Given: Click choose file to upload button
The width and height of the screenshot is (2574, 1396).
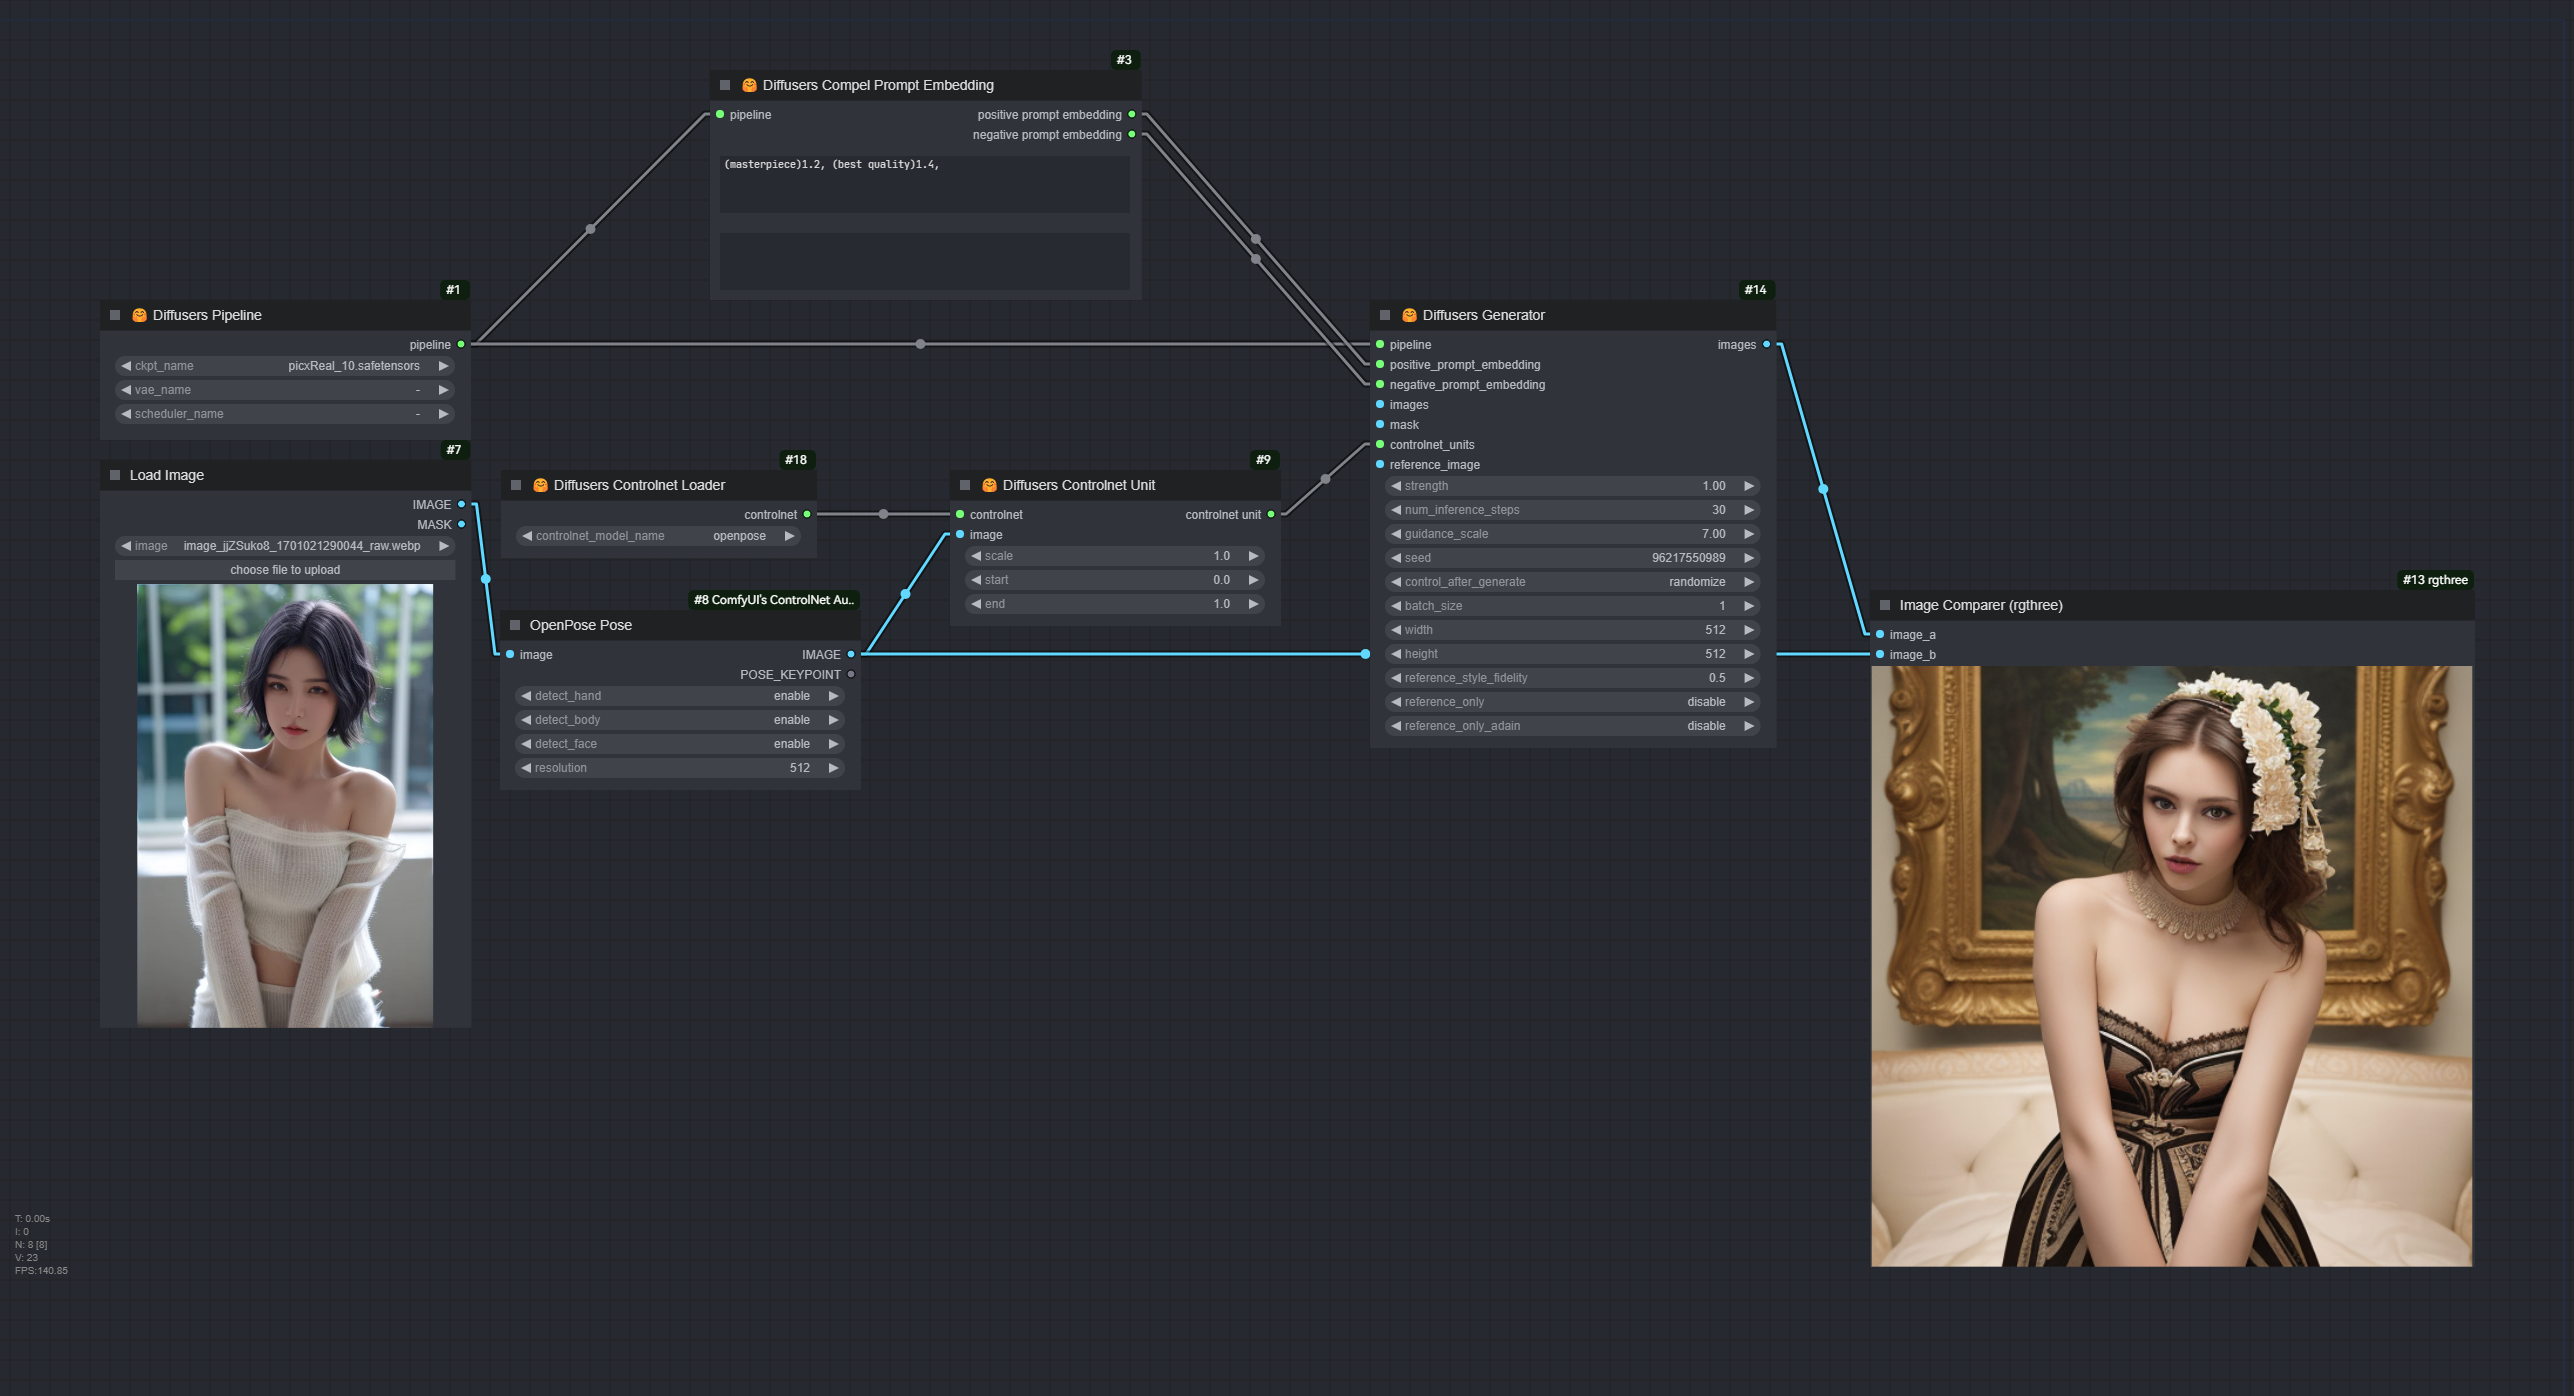Looking at the screenshot, I should (x=285, y=570).
